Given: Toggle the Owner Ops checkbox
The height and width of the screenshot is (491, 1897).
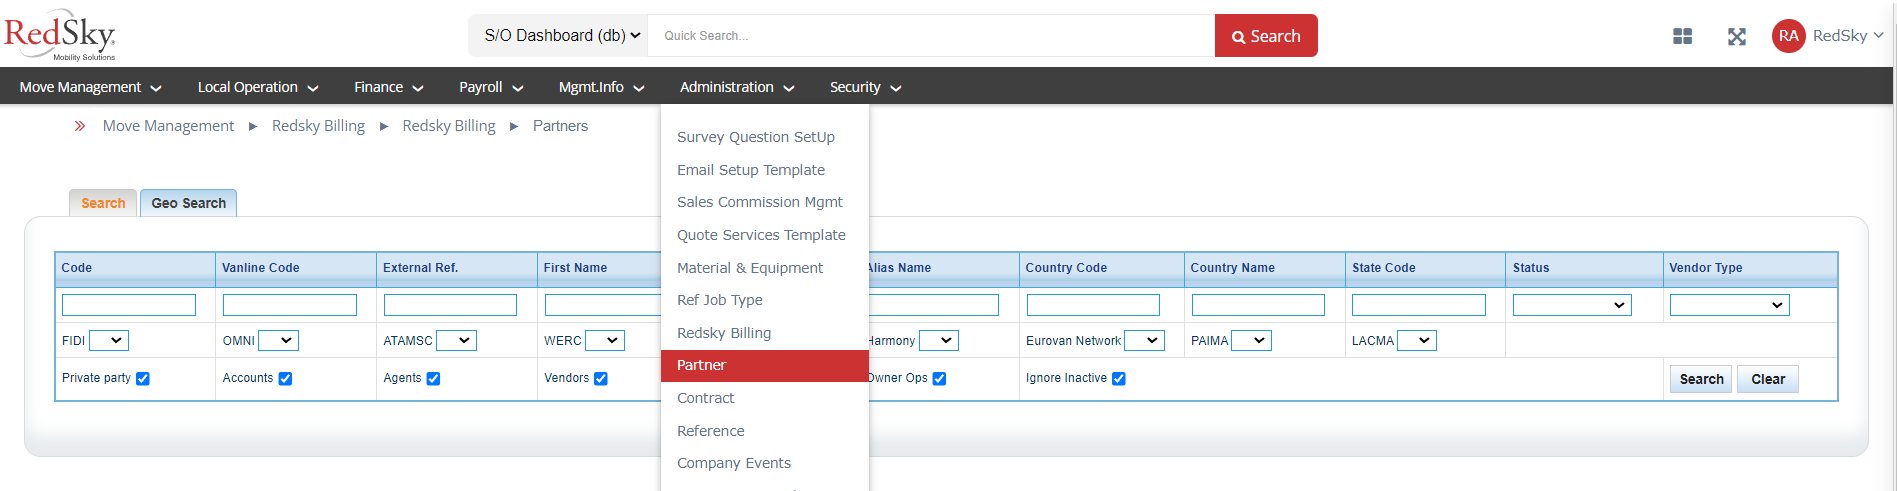Looking at the screenshot, I should pyautogui.click(x=939, y=378).
